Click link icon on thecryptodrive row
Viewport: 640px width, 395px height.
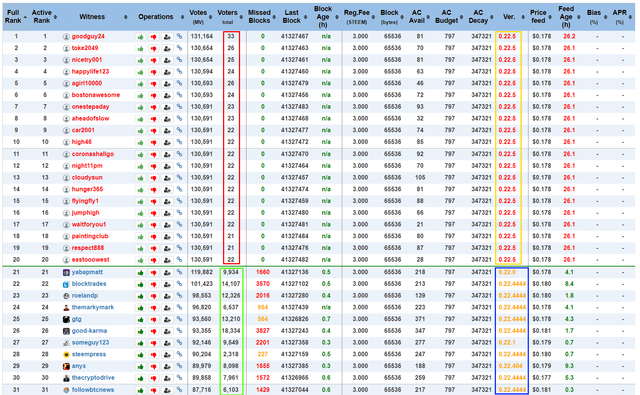coord(179,378)
